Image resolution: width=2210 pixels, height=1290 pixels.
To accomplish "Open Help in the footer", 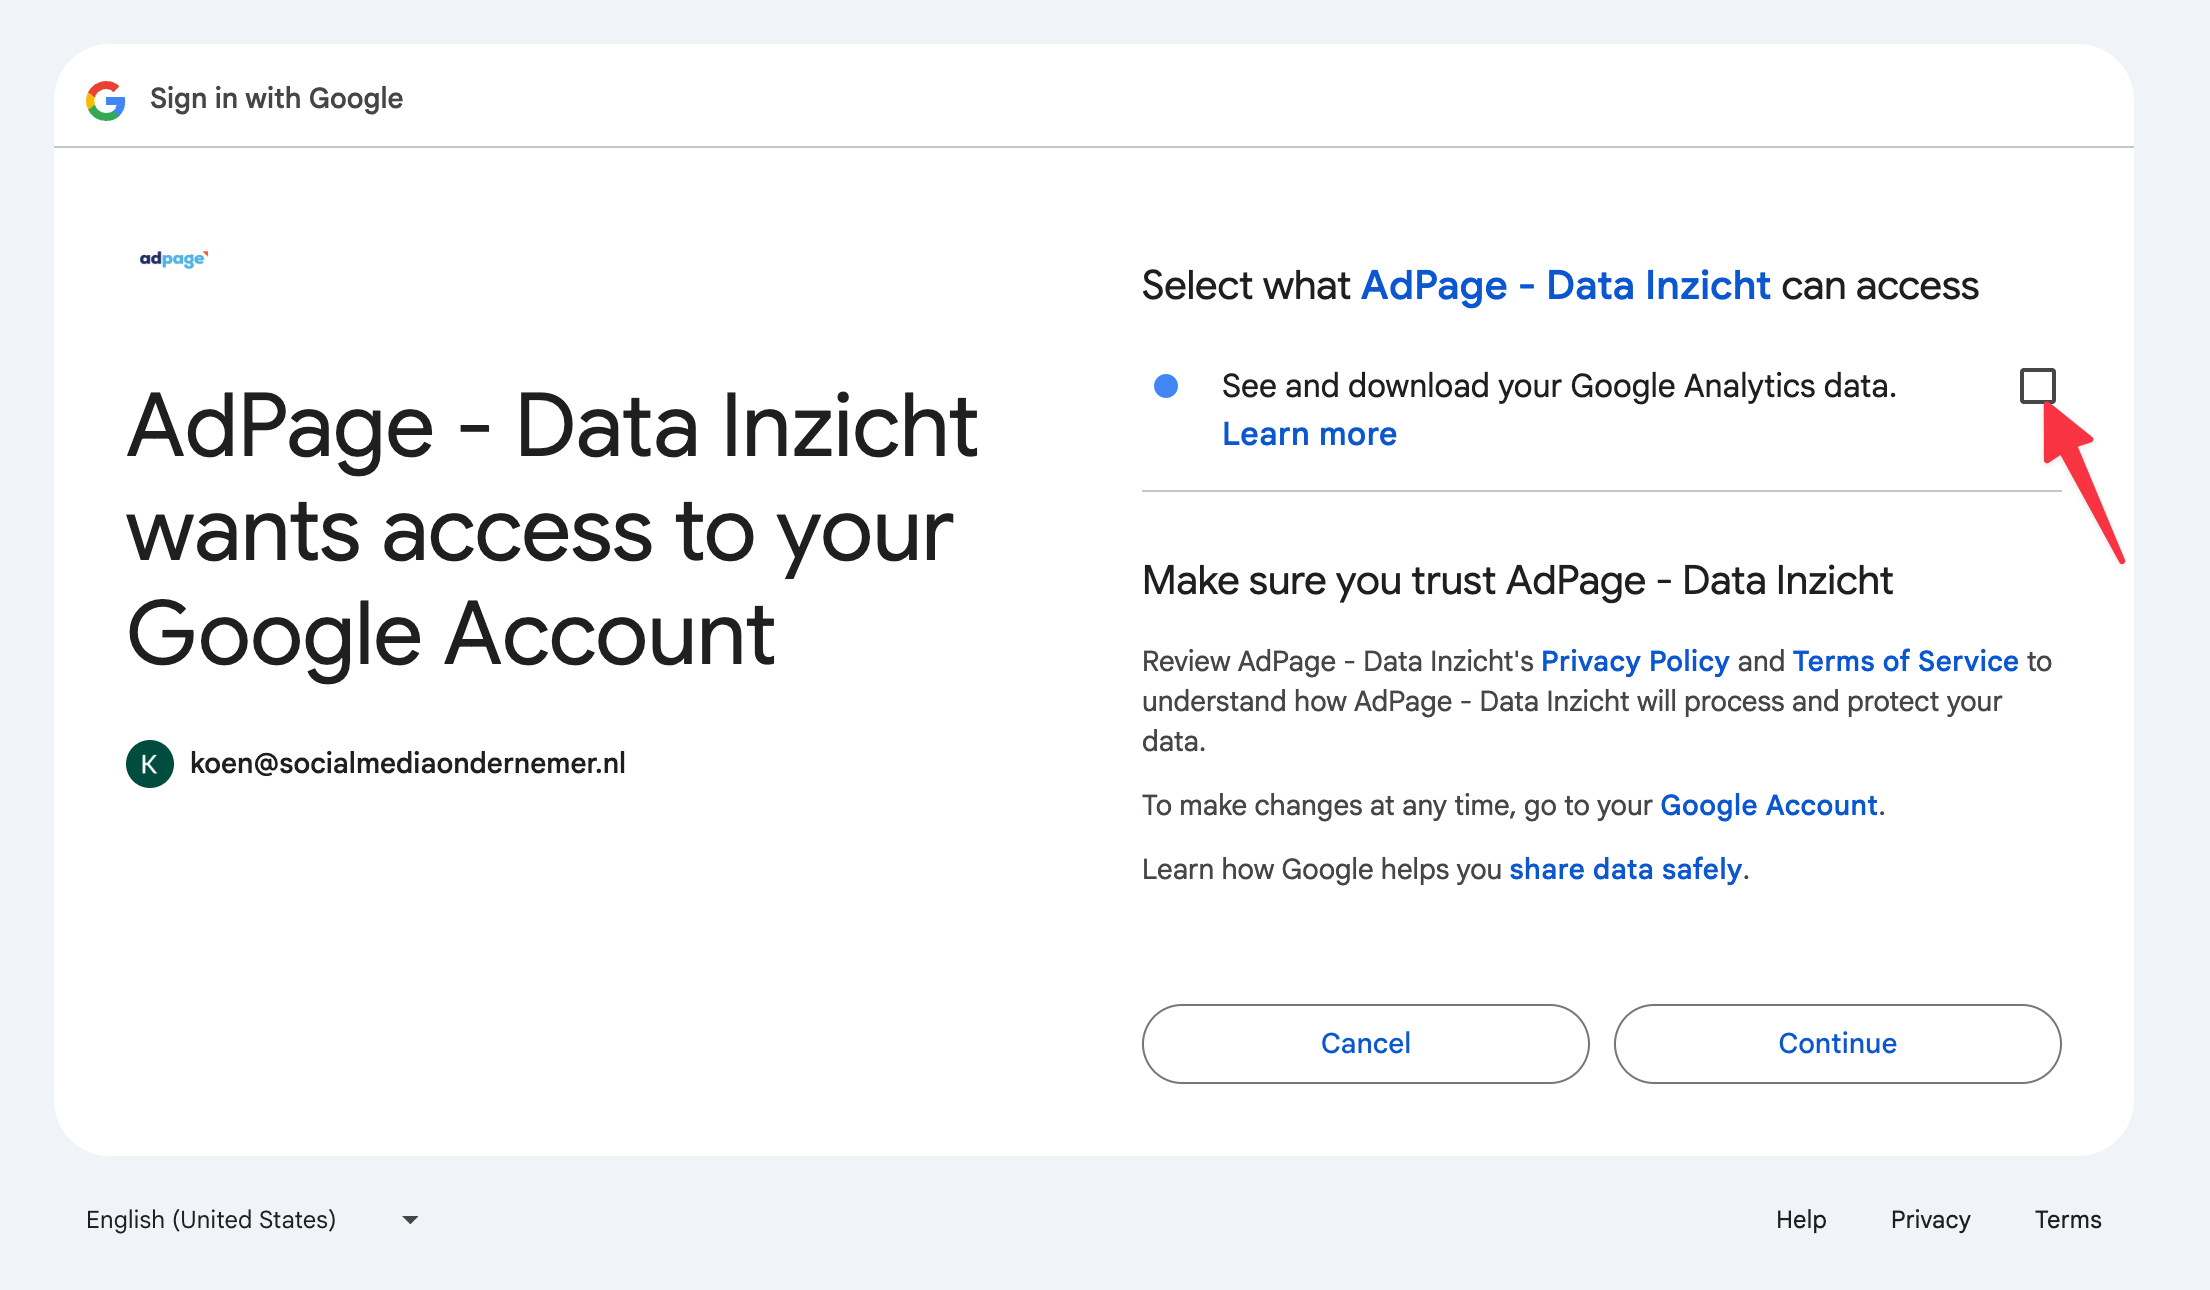I will pyautogui.click(x=1801, y=1220).
